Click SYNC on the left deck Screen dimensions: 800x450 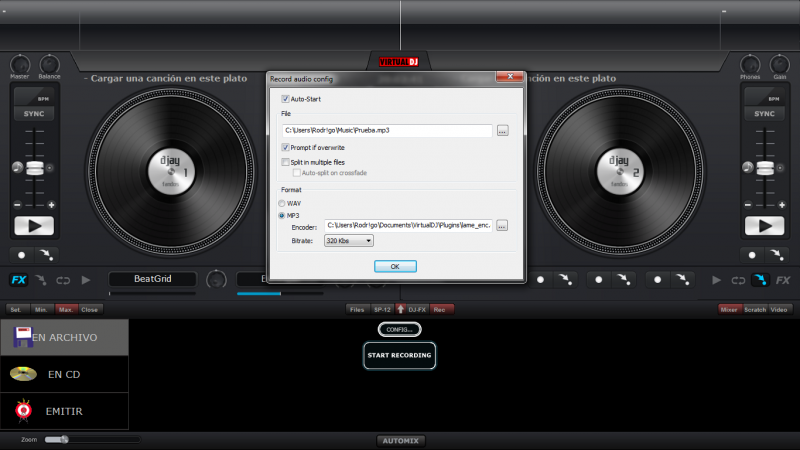coord(34,114)
